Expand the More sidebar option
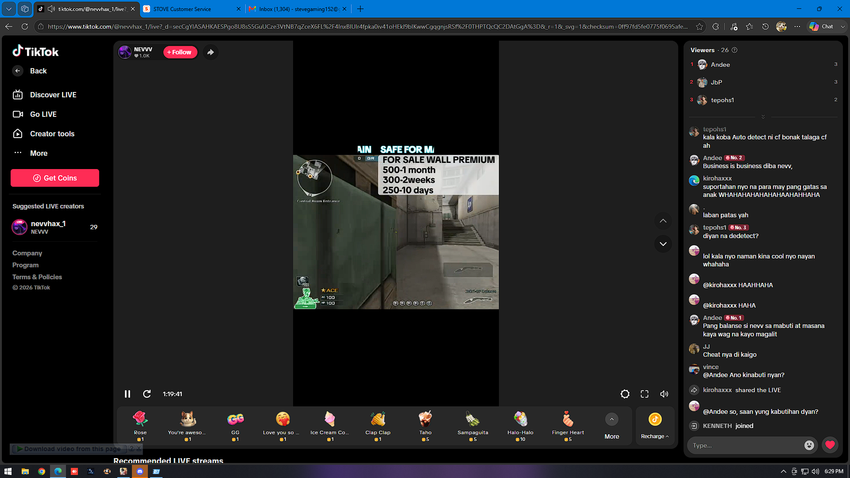 [x=30, y=153]
